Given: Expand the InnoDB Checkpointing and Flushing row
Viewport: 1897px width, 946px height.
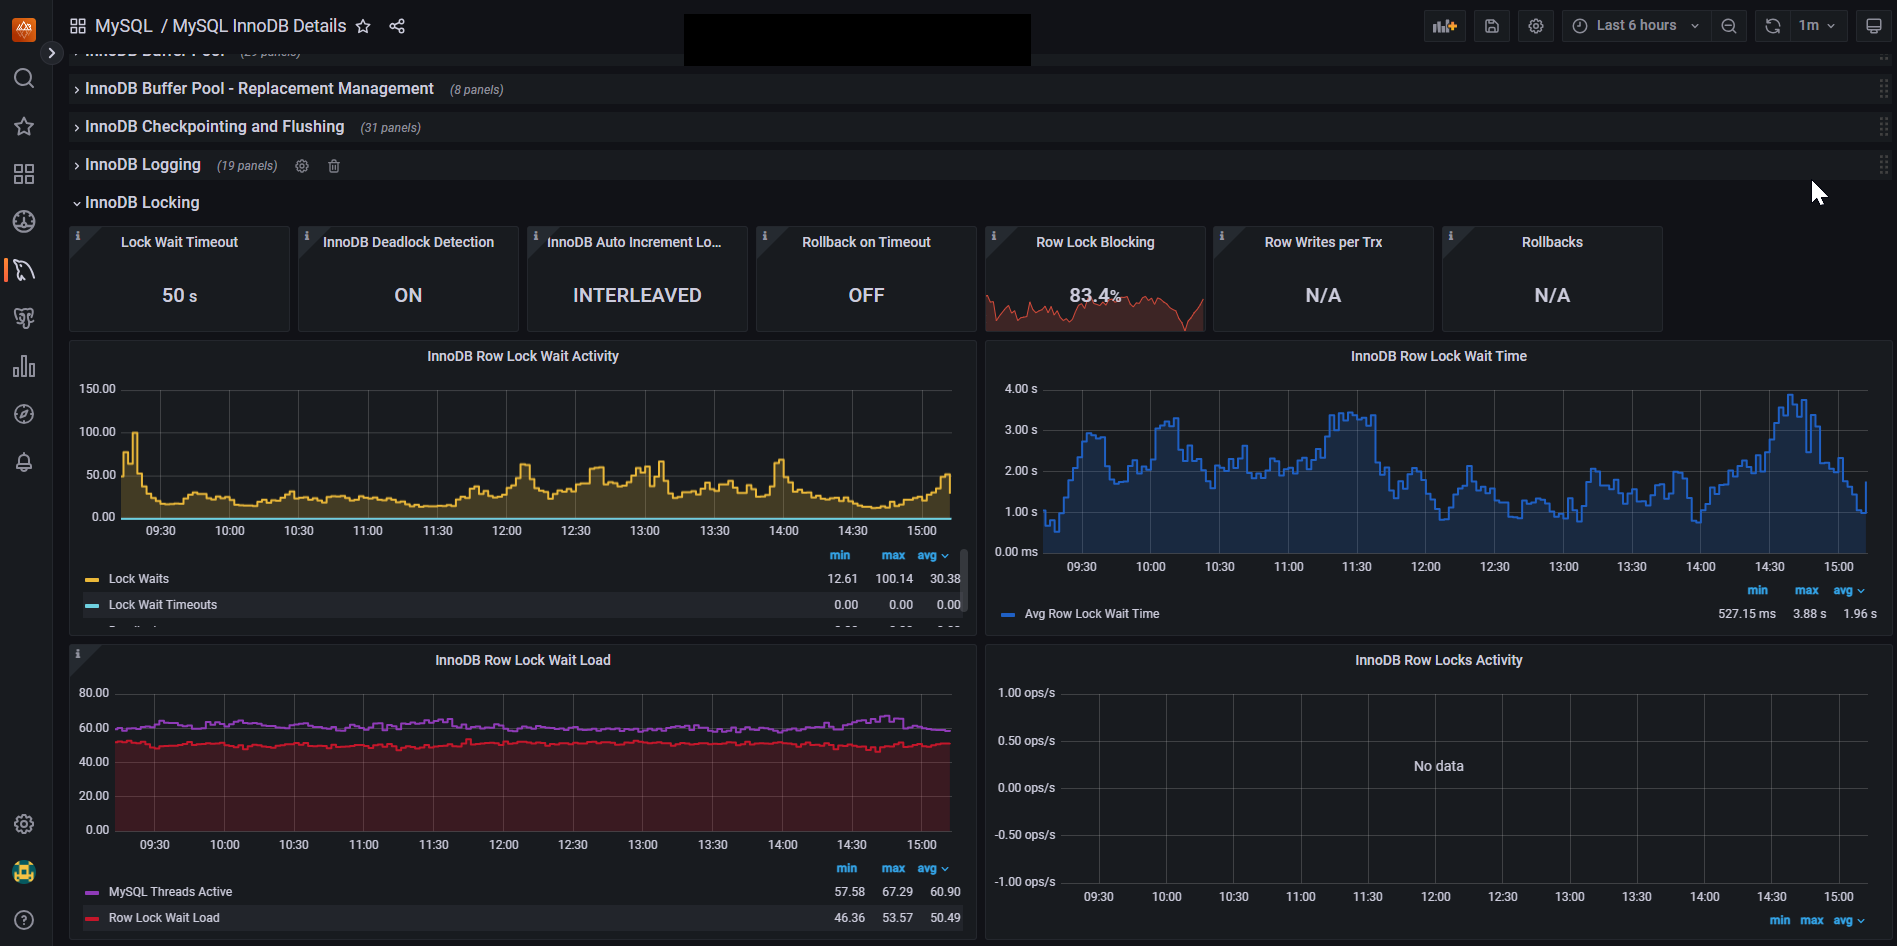Looking at the screenshot, I should point(214,127).
